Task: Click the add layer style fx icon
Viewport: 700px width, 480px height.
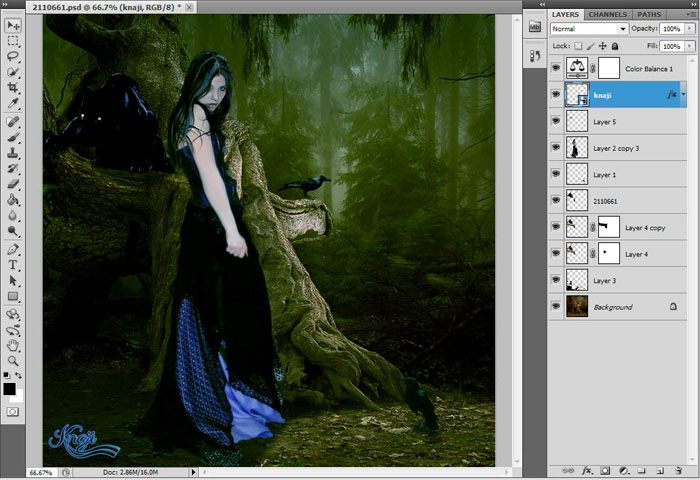Action: 587,469
